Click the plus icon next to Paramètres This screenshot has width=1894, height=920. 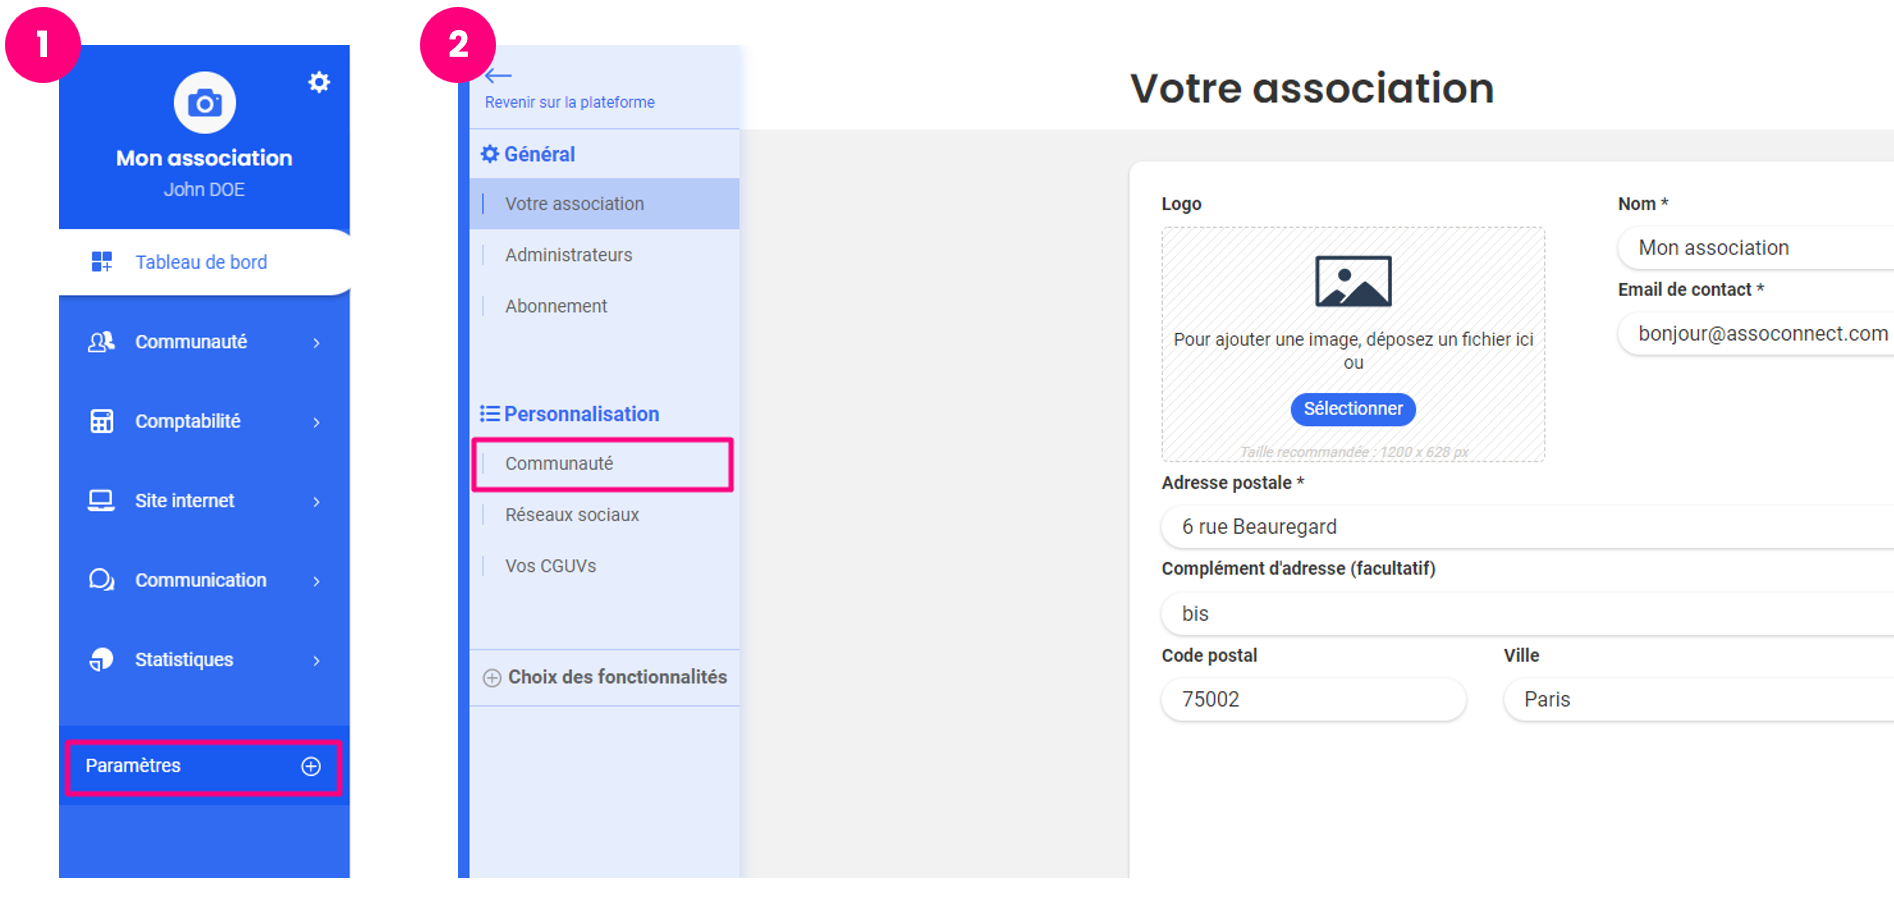coord(311,765)
